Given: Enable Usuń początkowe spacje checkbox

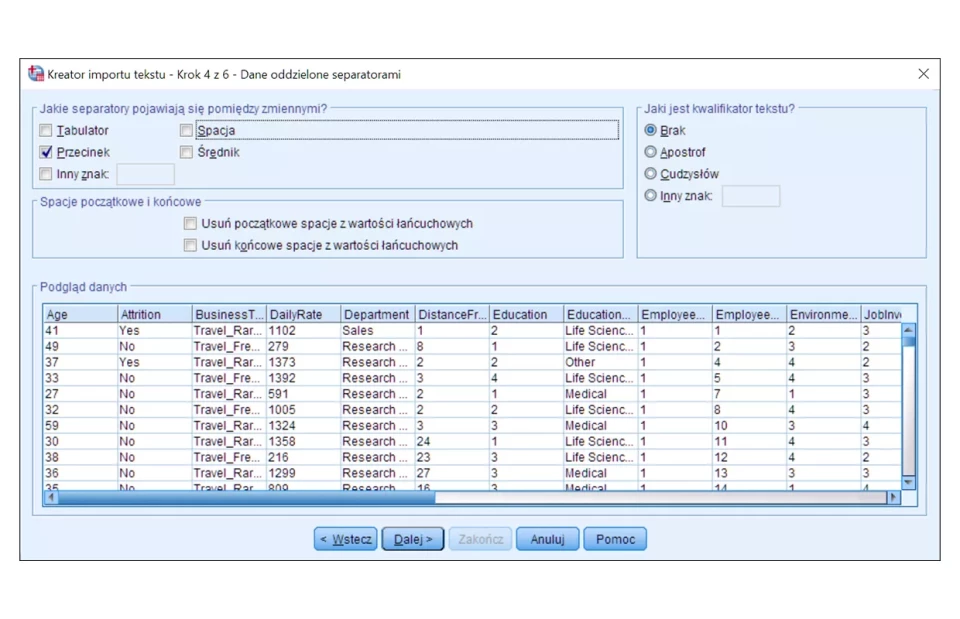Looking at the screenshot, I should pos(190,224).
